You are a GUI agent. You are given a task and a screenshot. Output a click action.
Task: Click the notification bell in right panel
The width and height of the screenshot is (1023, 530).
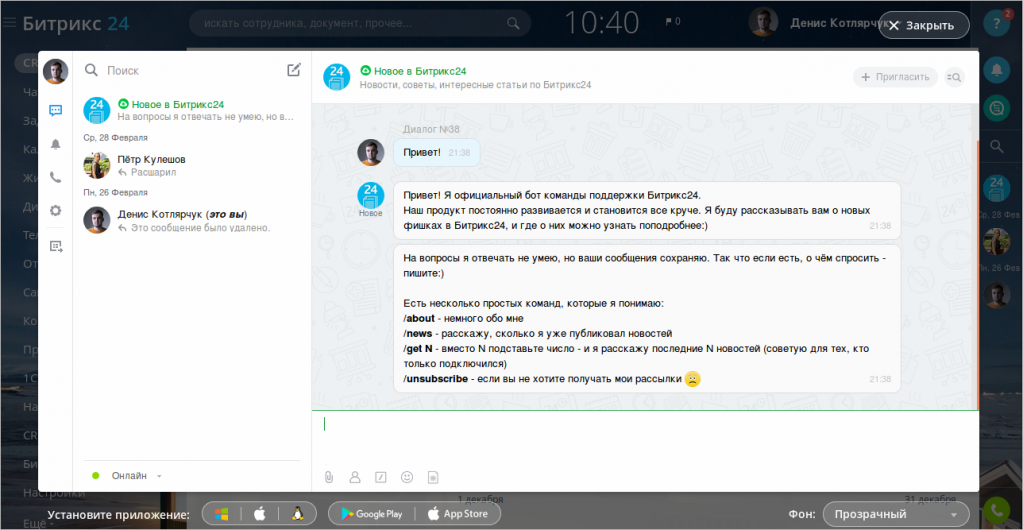996,70
